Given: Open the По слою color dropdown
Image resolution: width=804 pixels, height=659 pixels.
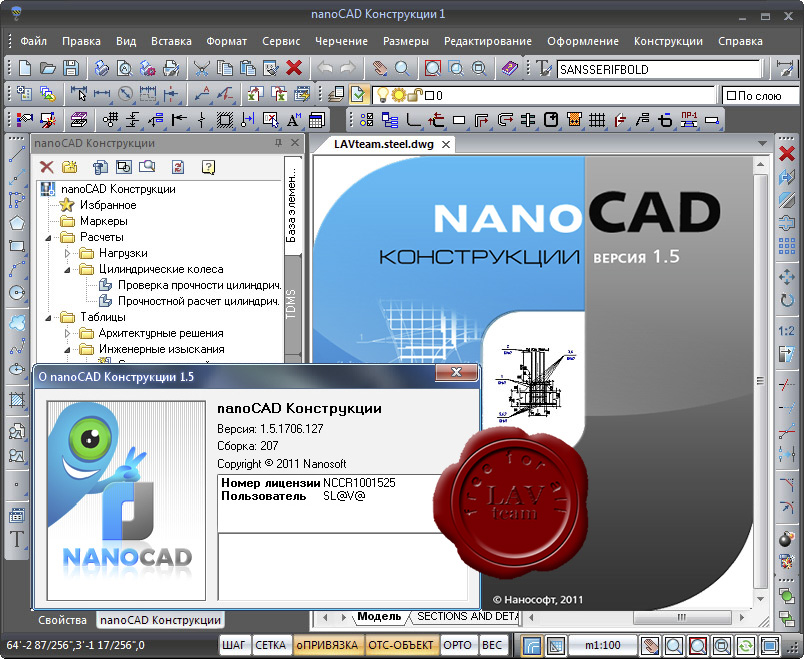Looking at the screenshot, I should [761, 95].
